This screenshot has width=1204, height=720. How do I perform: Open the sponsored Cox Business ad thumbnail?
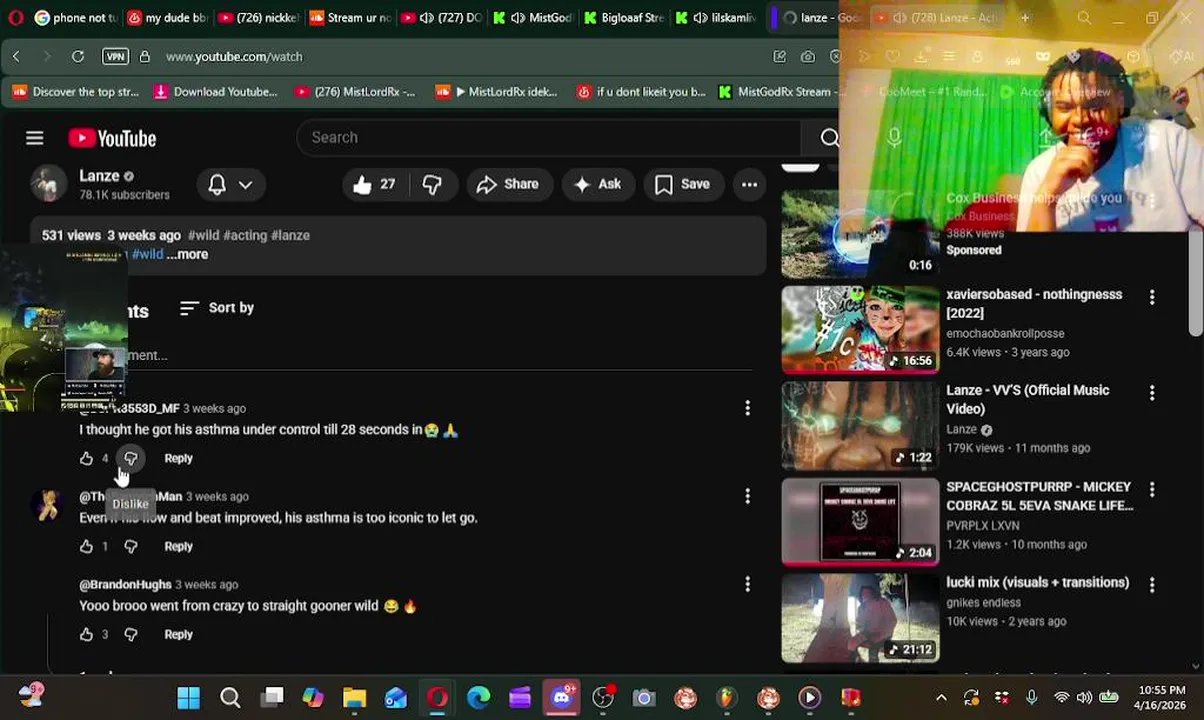click(x=860, y=233)
